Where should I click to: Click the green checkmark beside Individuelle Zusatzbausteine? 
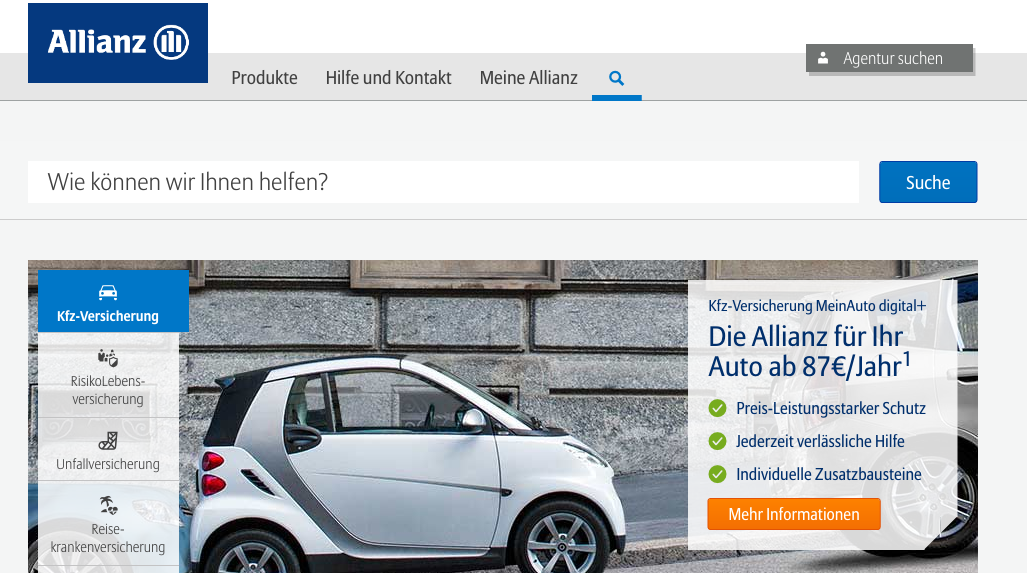717,474
